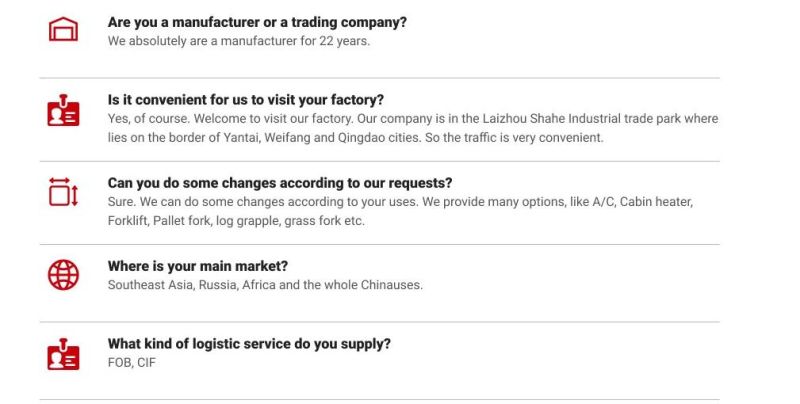Screen dimensions: 800x404
Task: Click the "FOB, CIF" answer text
Action: [132, 363]
